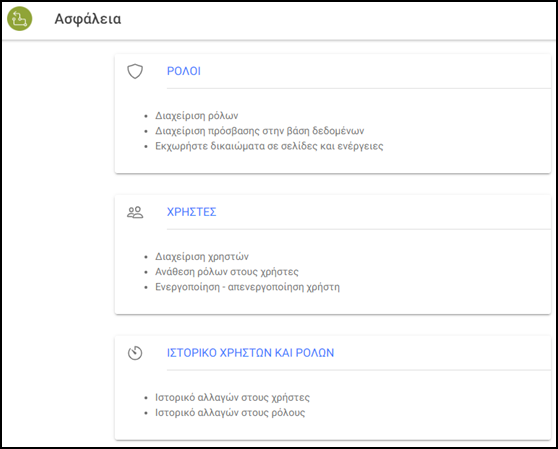Click Ανάθεση ρόλων στους χρήστες text
The height and width of the screenshot is (449, 558).
point(227,272)
